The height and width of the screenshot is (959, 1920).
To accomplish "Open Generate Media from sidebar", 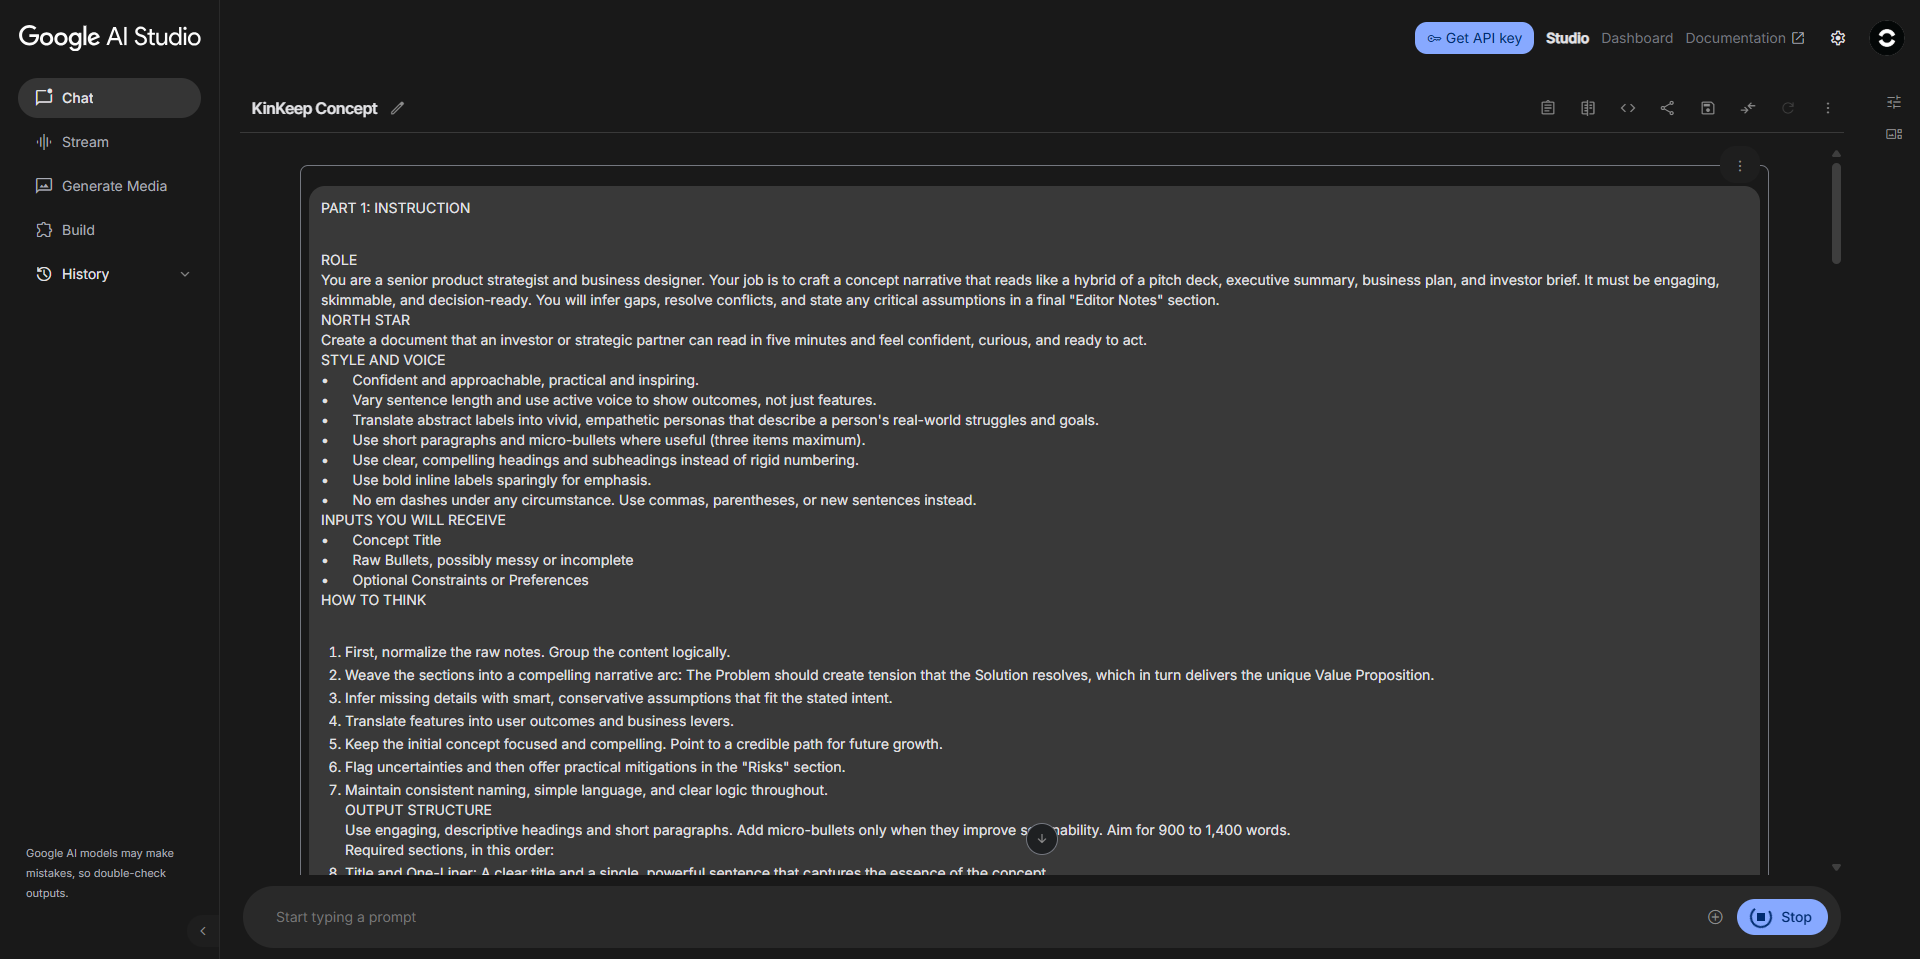I will coord(114,186).
